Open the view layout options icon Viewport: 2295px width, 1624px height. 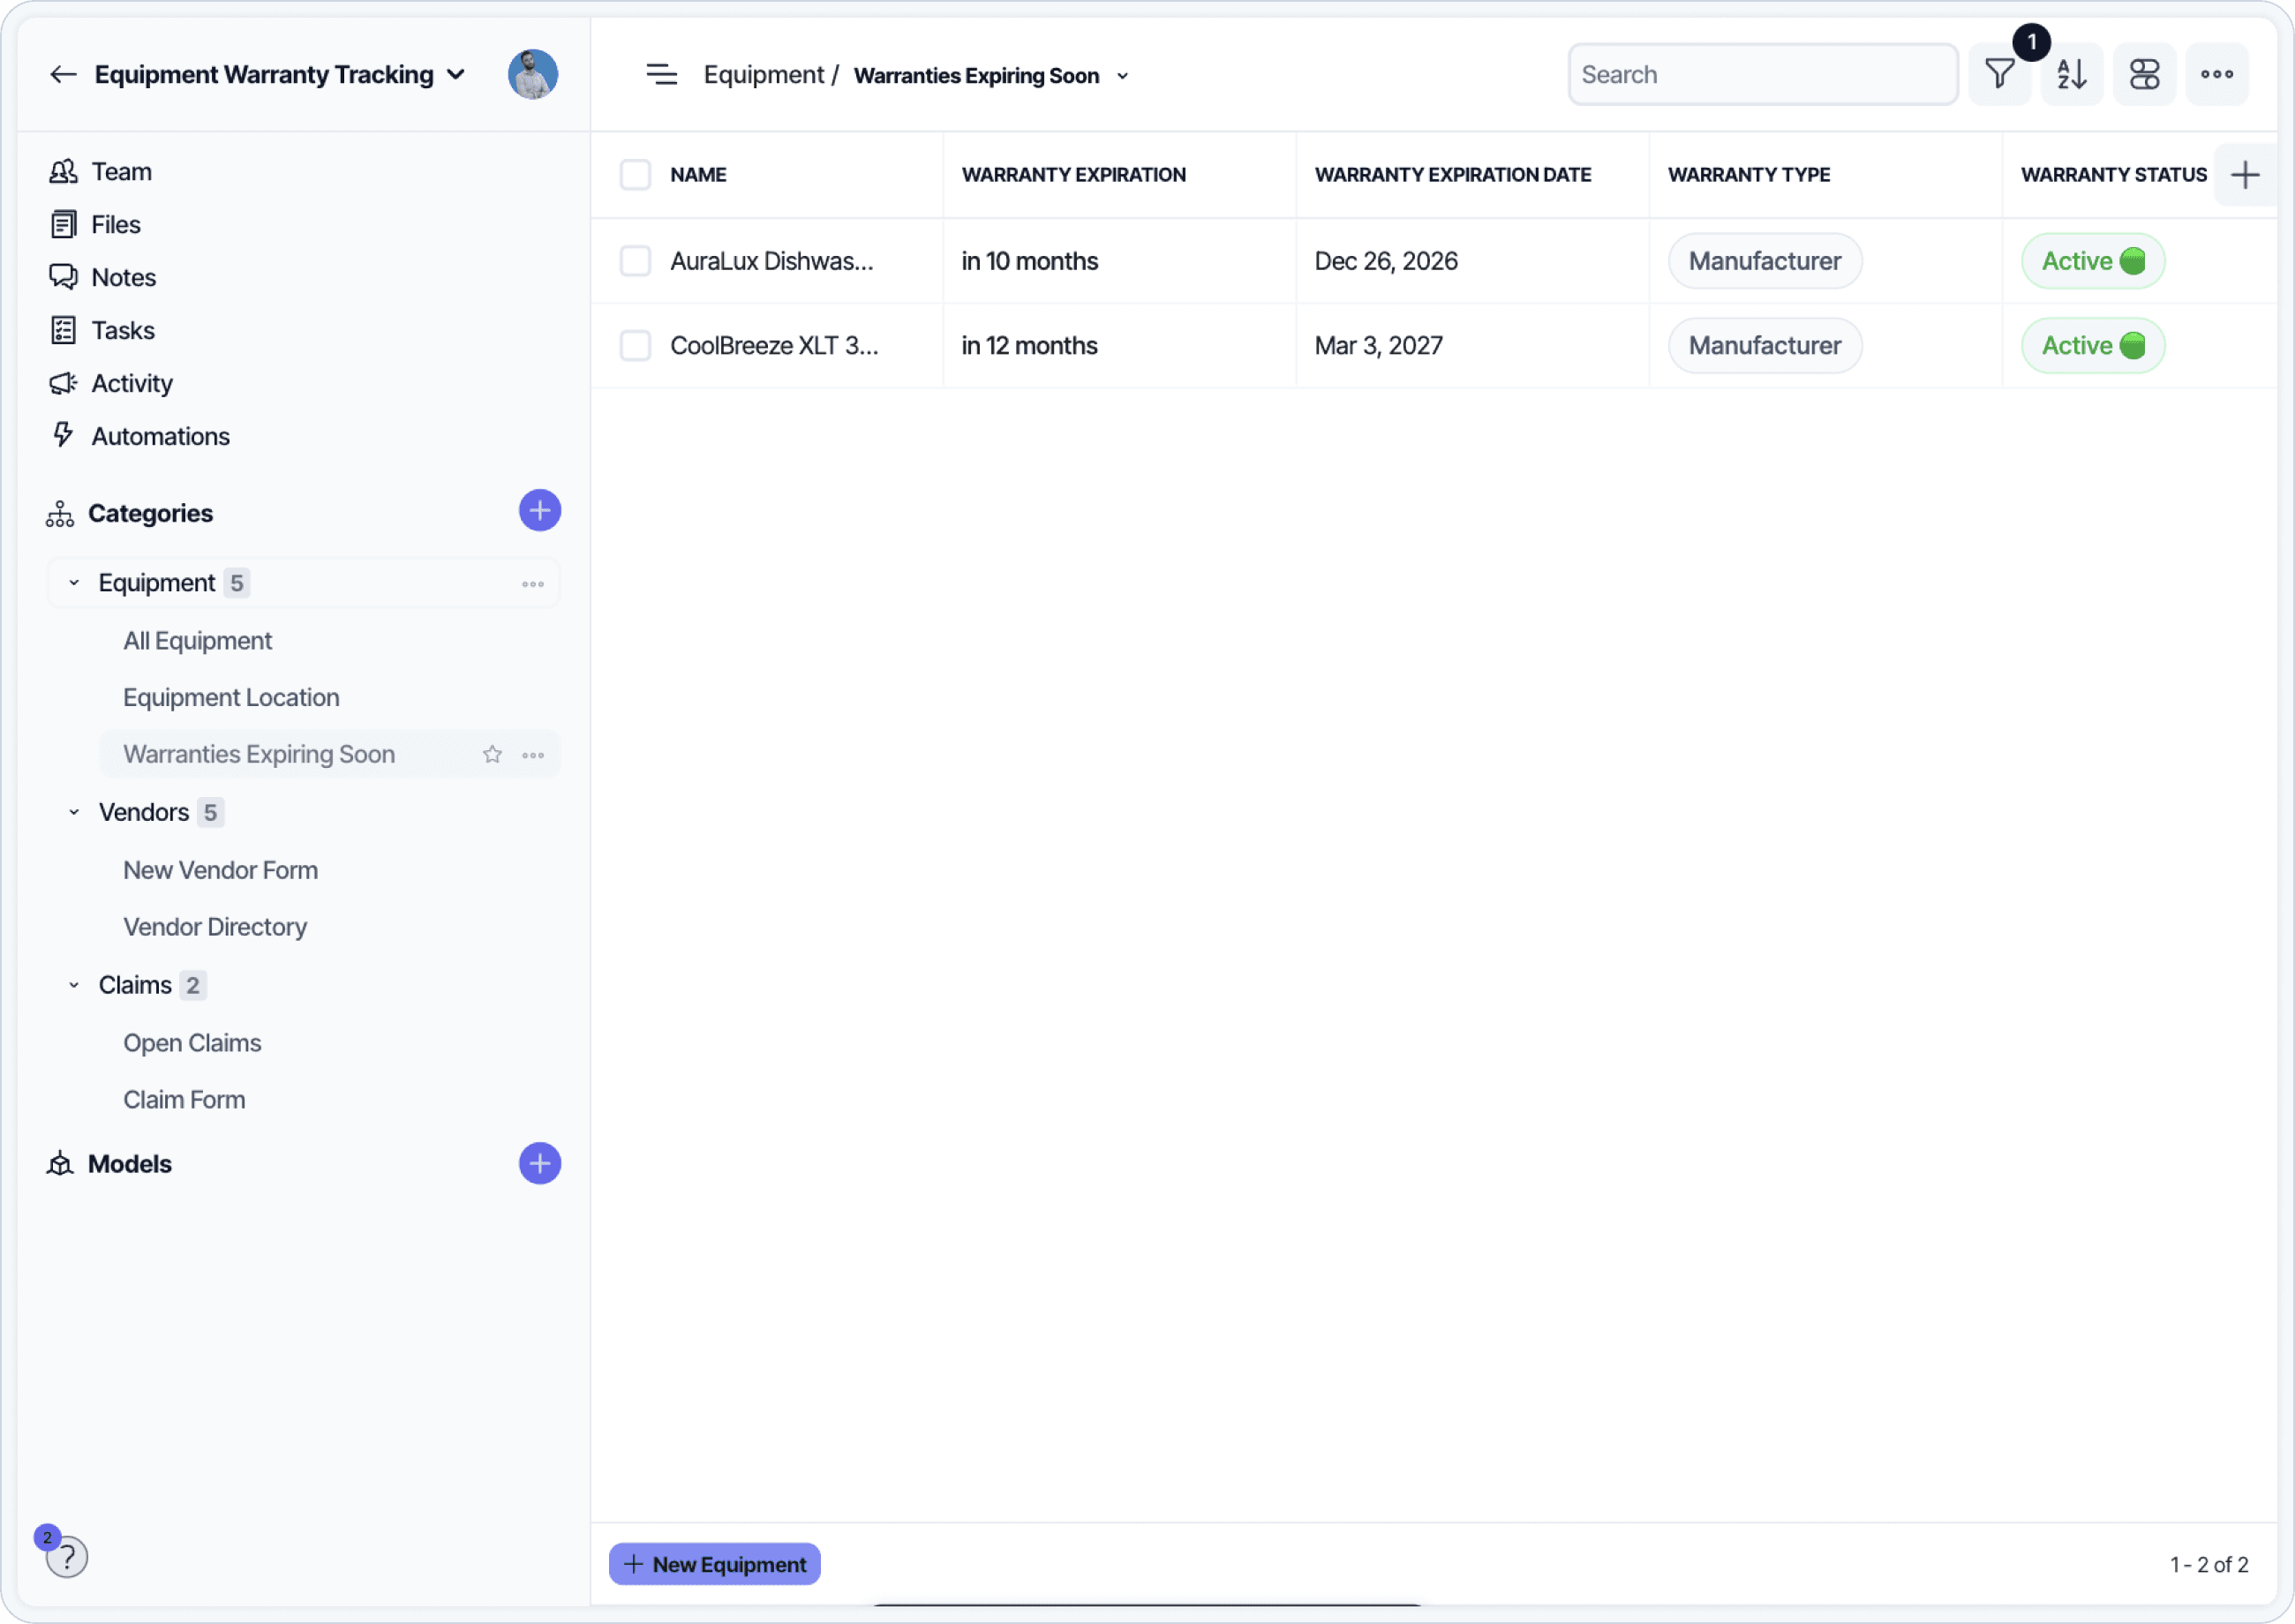click(x=2144, y=75)
